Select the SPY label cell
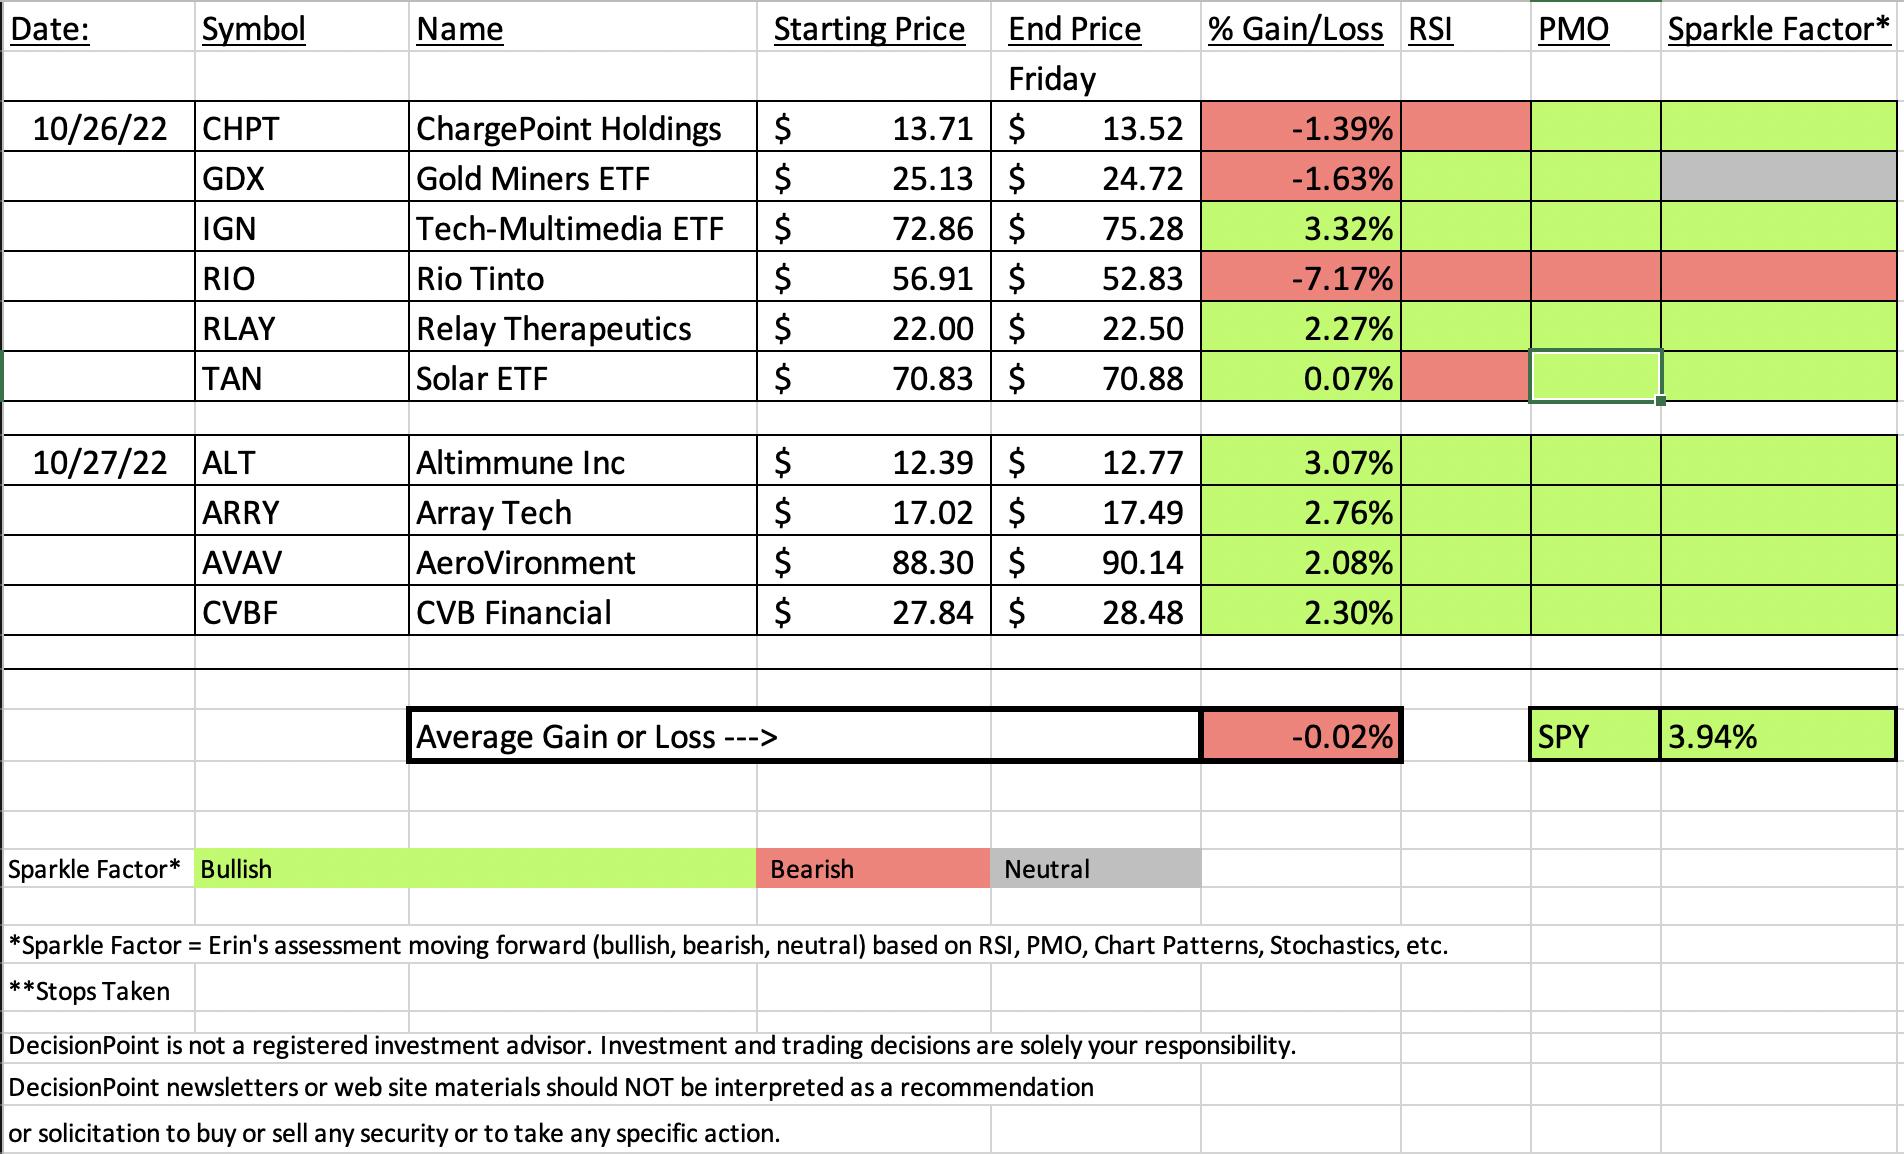 tap(1594, 737)
